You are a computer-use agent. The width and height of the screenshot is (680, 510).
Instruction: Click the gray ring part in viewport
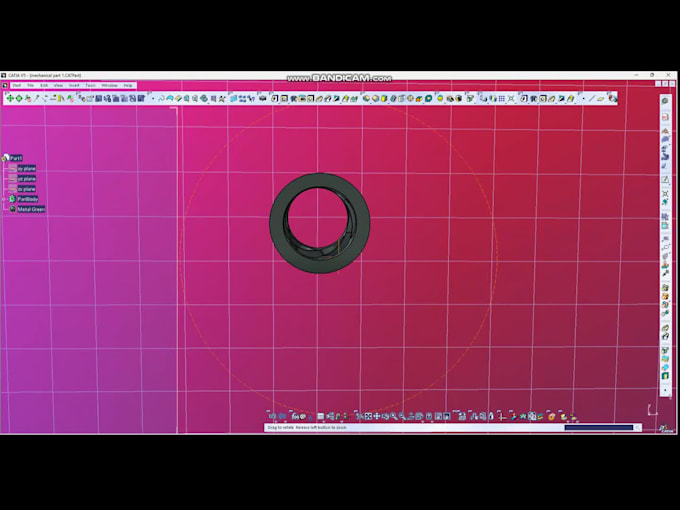pos(278,223)
